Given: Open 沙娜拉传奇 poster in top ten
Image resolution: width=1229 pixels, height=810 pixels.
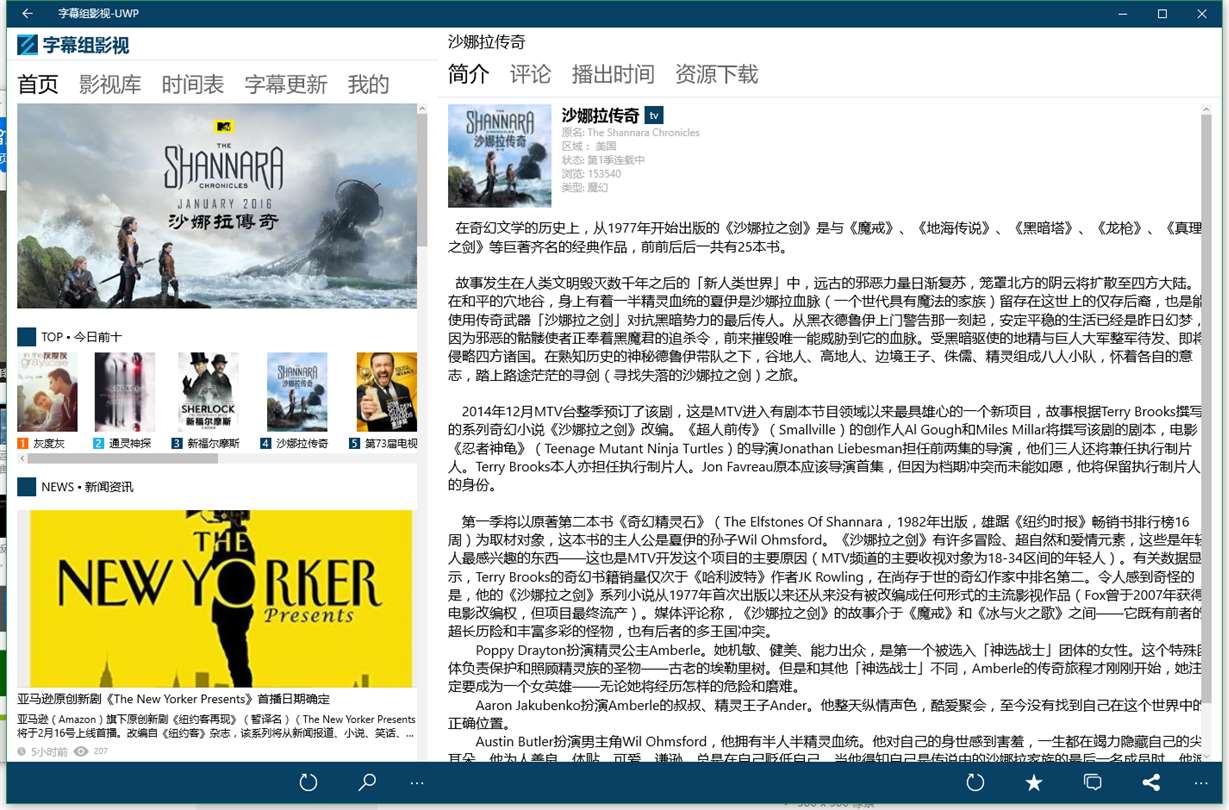Looking at the screenshot, I should point(297,392).
